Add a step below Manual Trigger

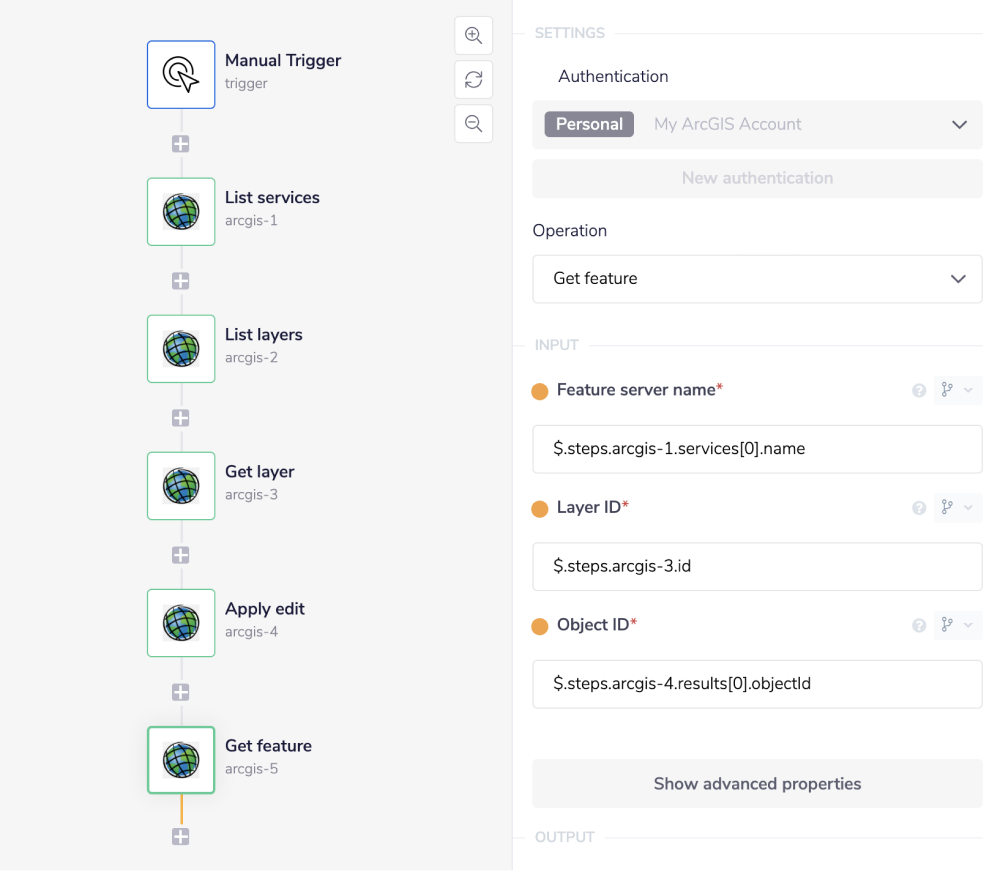(181, 144)
